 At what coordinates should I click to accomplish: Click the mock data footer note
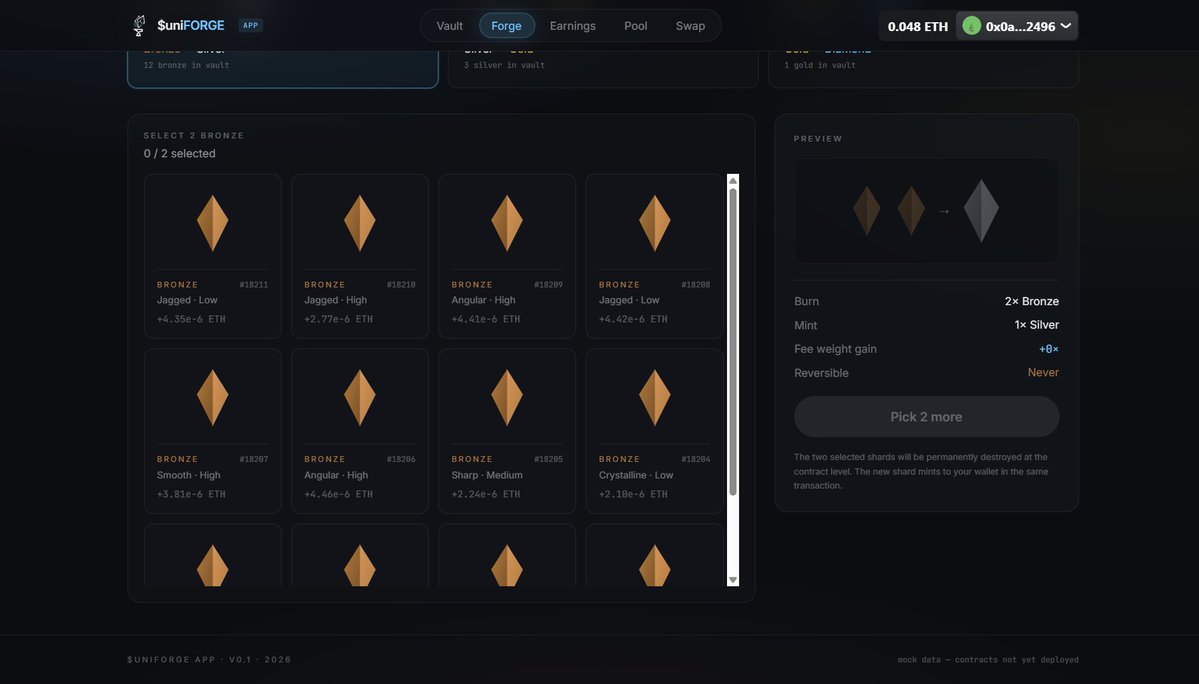988,660
